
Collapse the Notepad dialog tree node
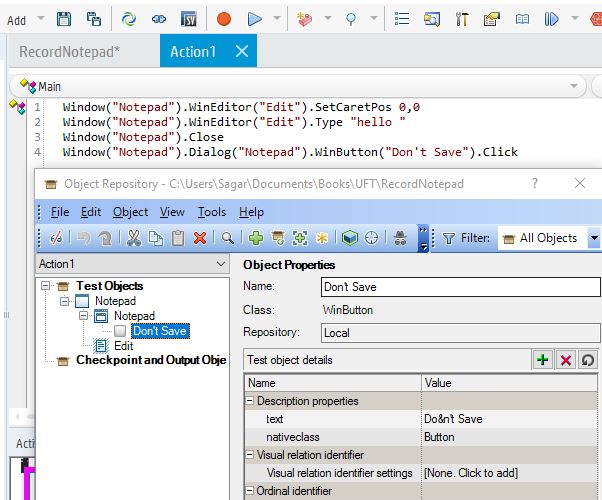[x=83, y=316]
